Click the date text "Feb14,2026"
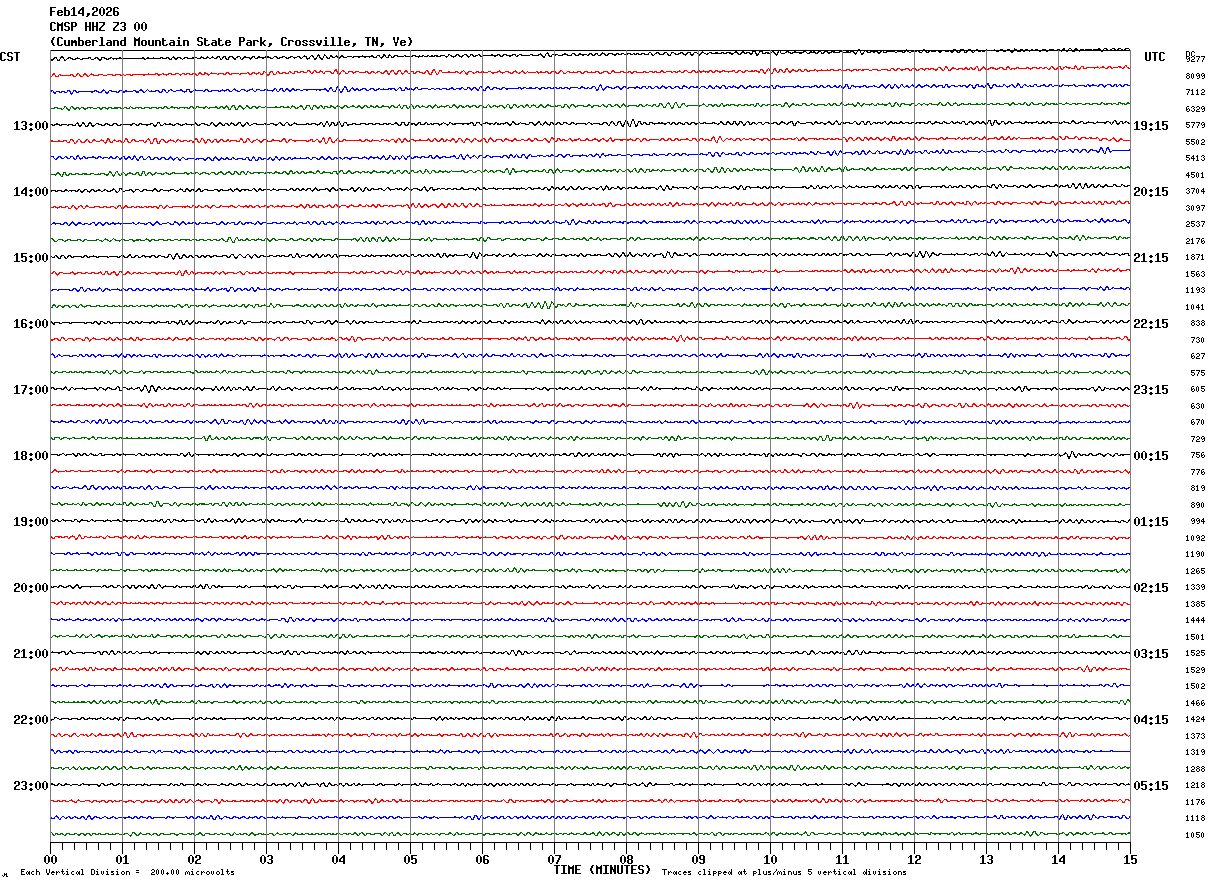This screenshot has height=886, width=1210. pyautogui.click(x=84, y=12)
